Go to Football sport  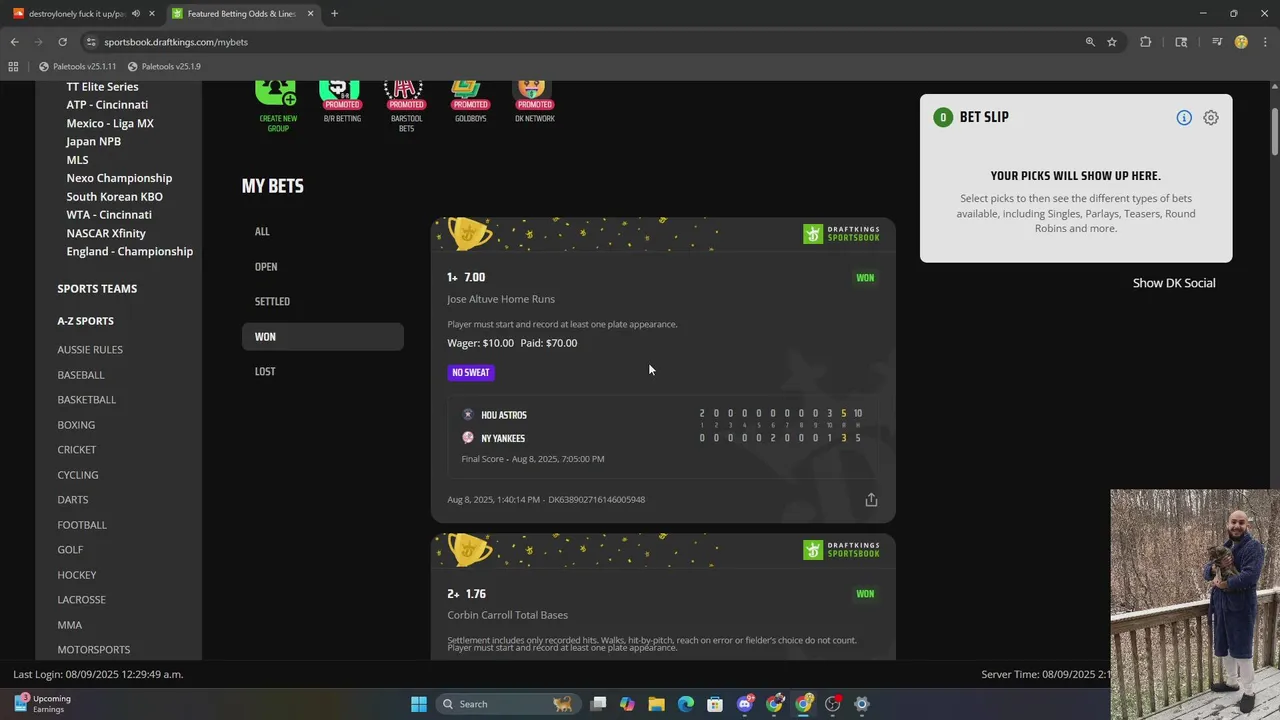pos(82,524)
